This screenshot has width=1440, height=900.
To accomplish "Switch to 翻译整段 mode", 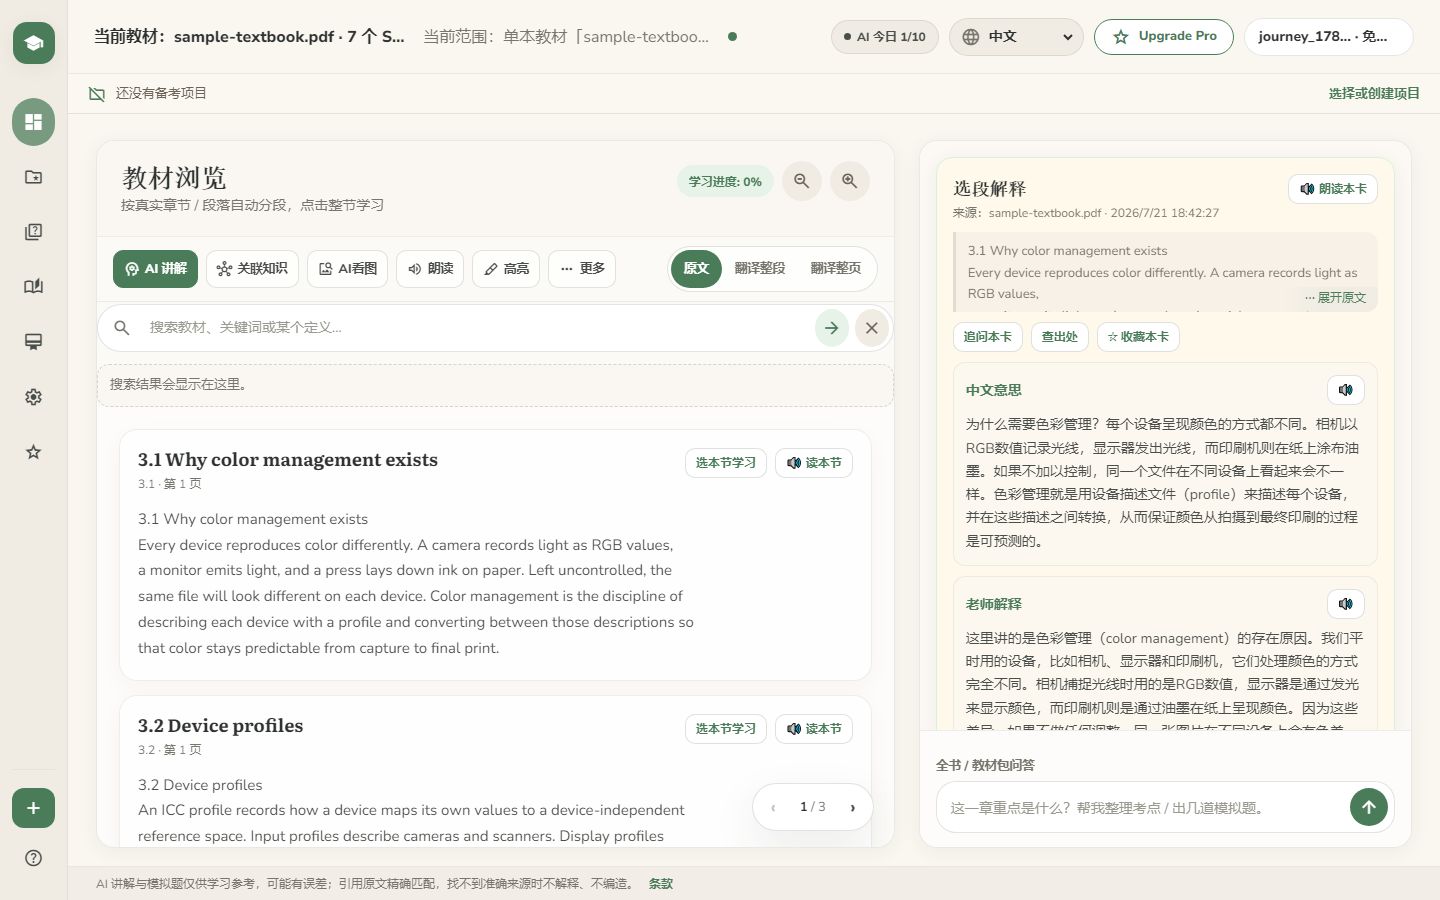I will click(x=760, y=268).
